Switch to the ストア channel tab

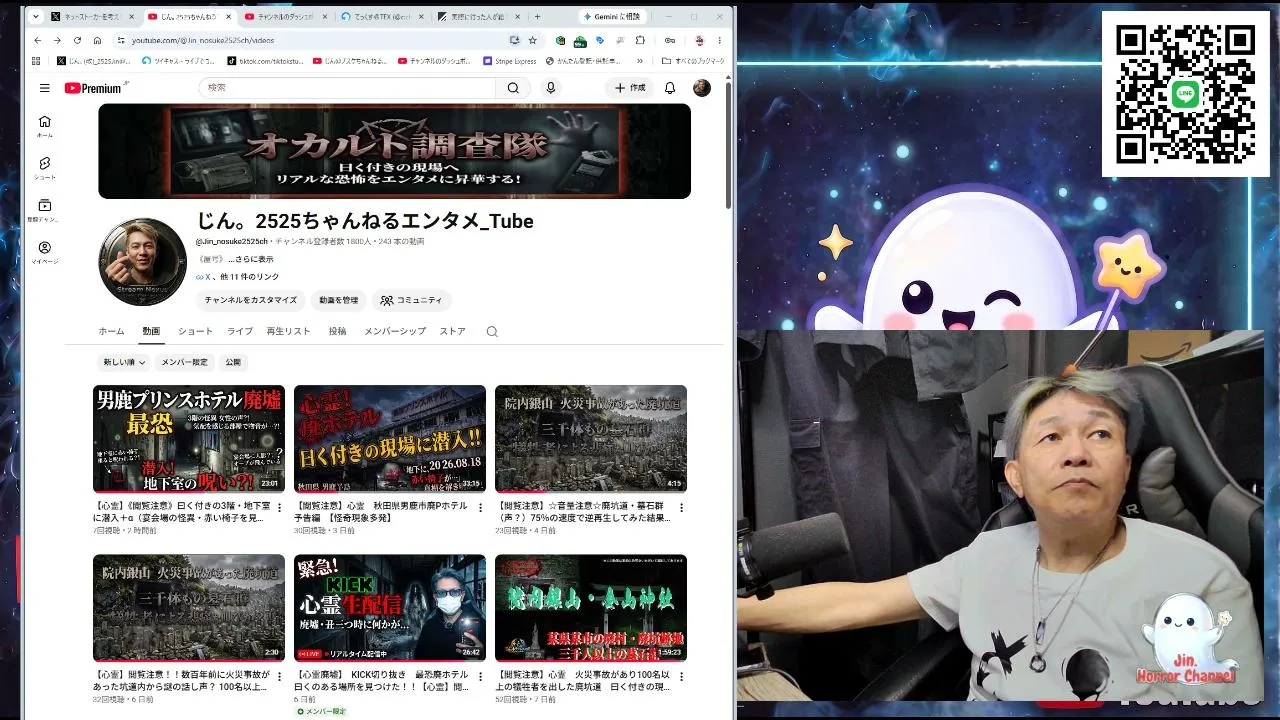[x=453, y=331]
